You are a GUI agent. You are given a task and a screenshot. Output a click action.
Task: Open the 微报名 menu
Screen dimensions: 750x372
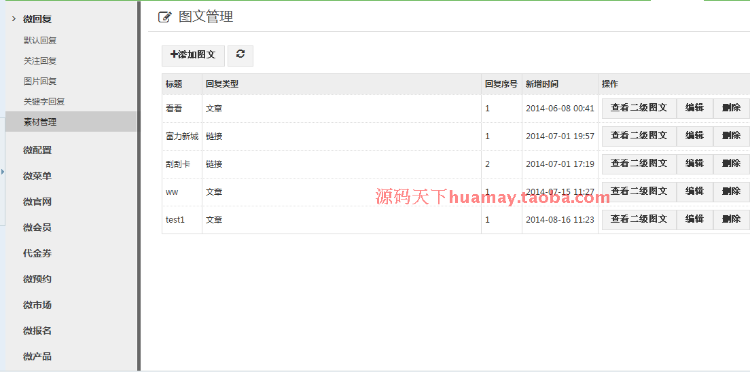(x=37, y=331)
